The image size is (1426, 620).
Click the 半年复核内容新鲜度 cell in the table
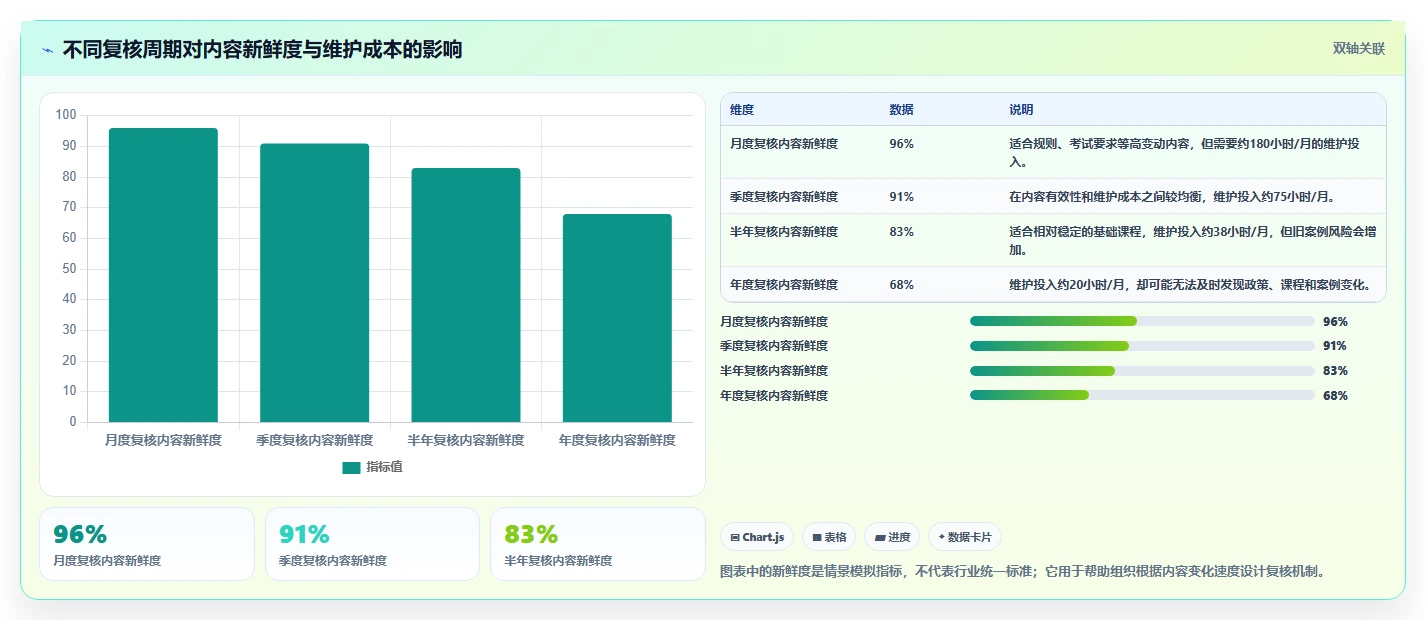pyautogui.click(x=784, y=231)
